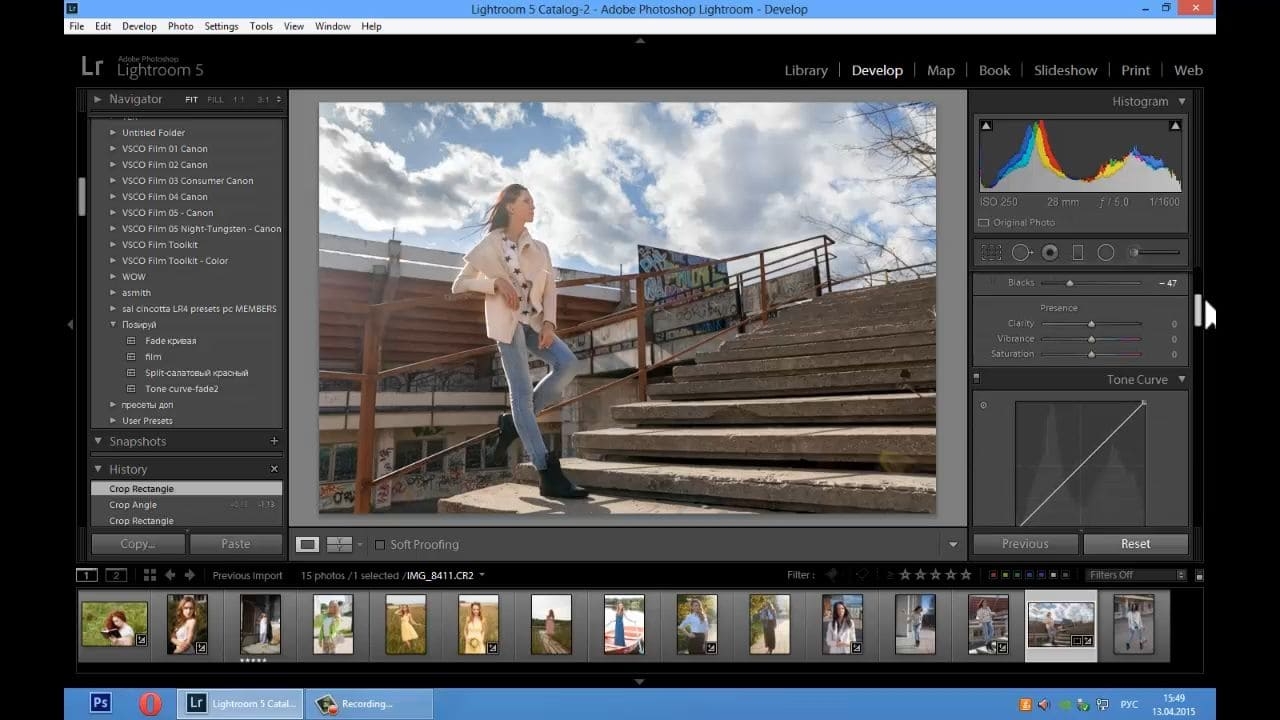Select the Graduated Filter tool
Image resolution: width=1280 pixels, height=720 pixels.
click(x=1078, y=252)
